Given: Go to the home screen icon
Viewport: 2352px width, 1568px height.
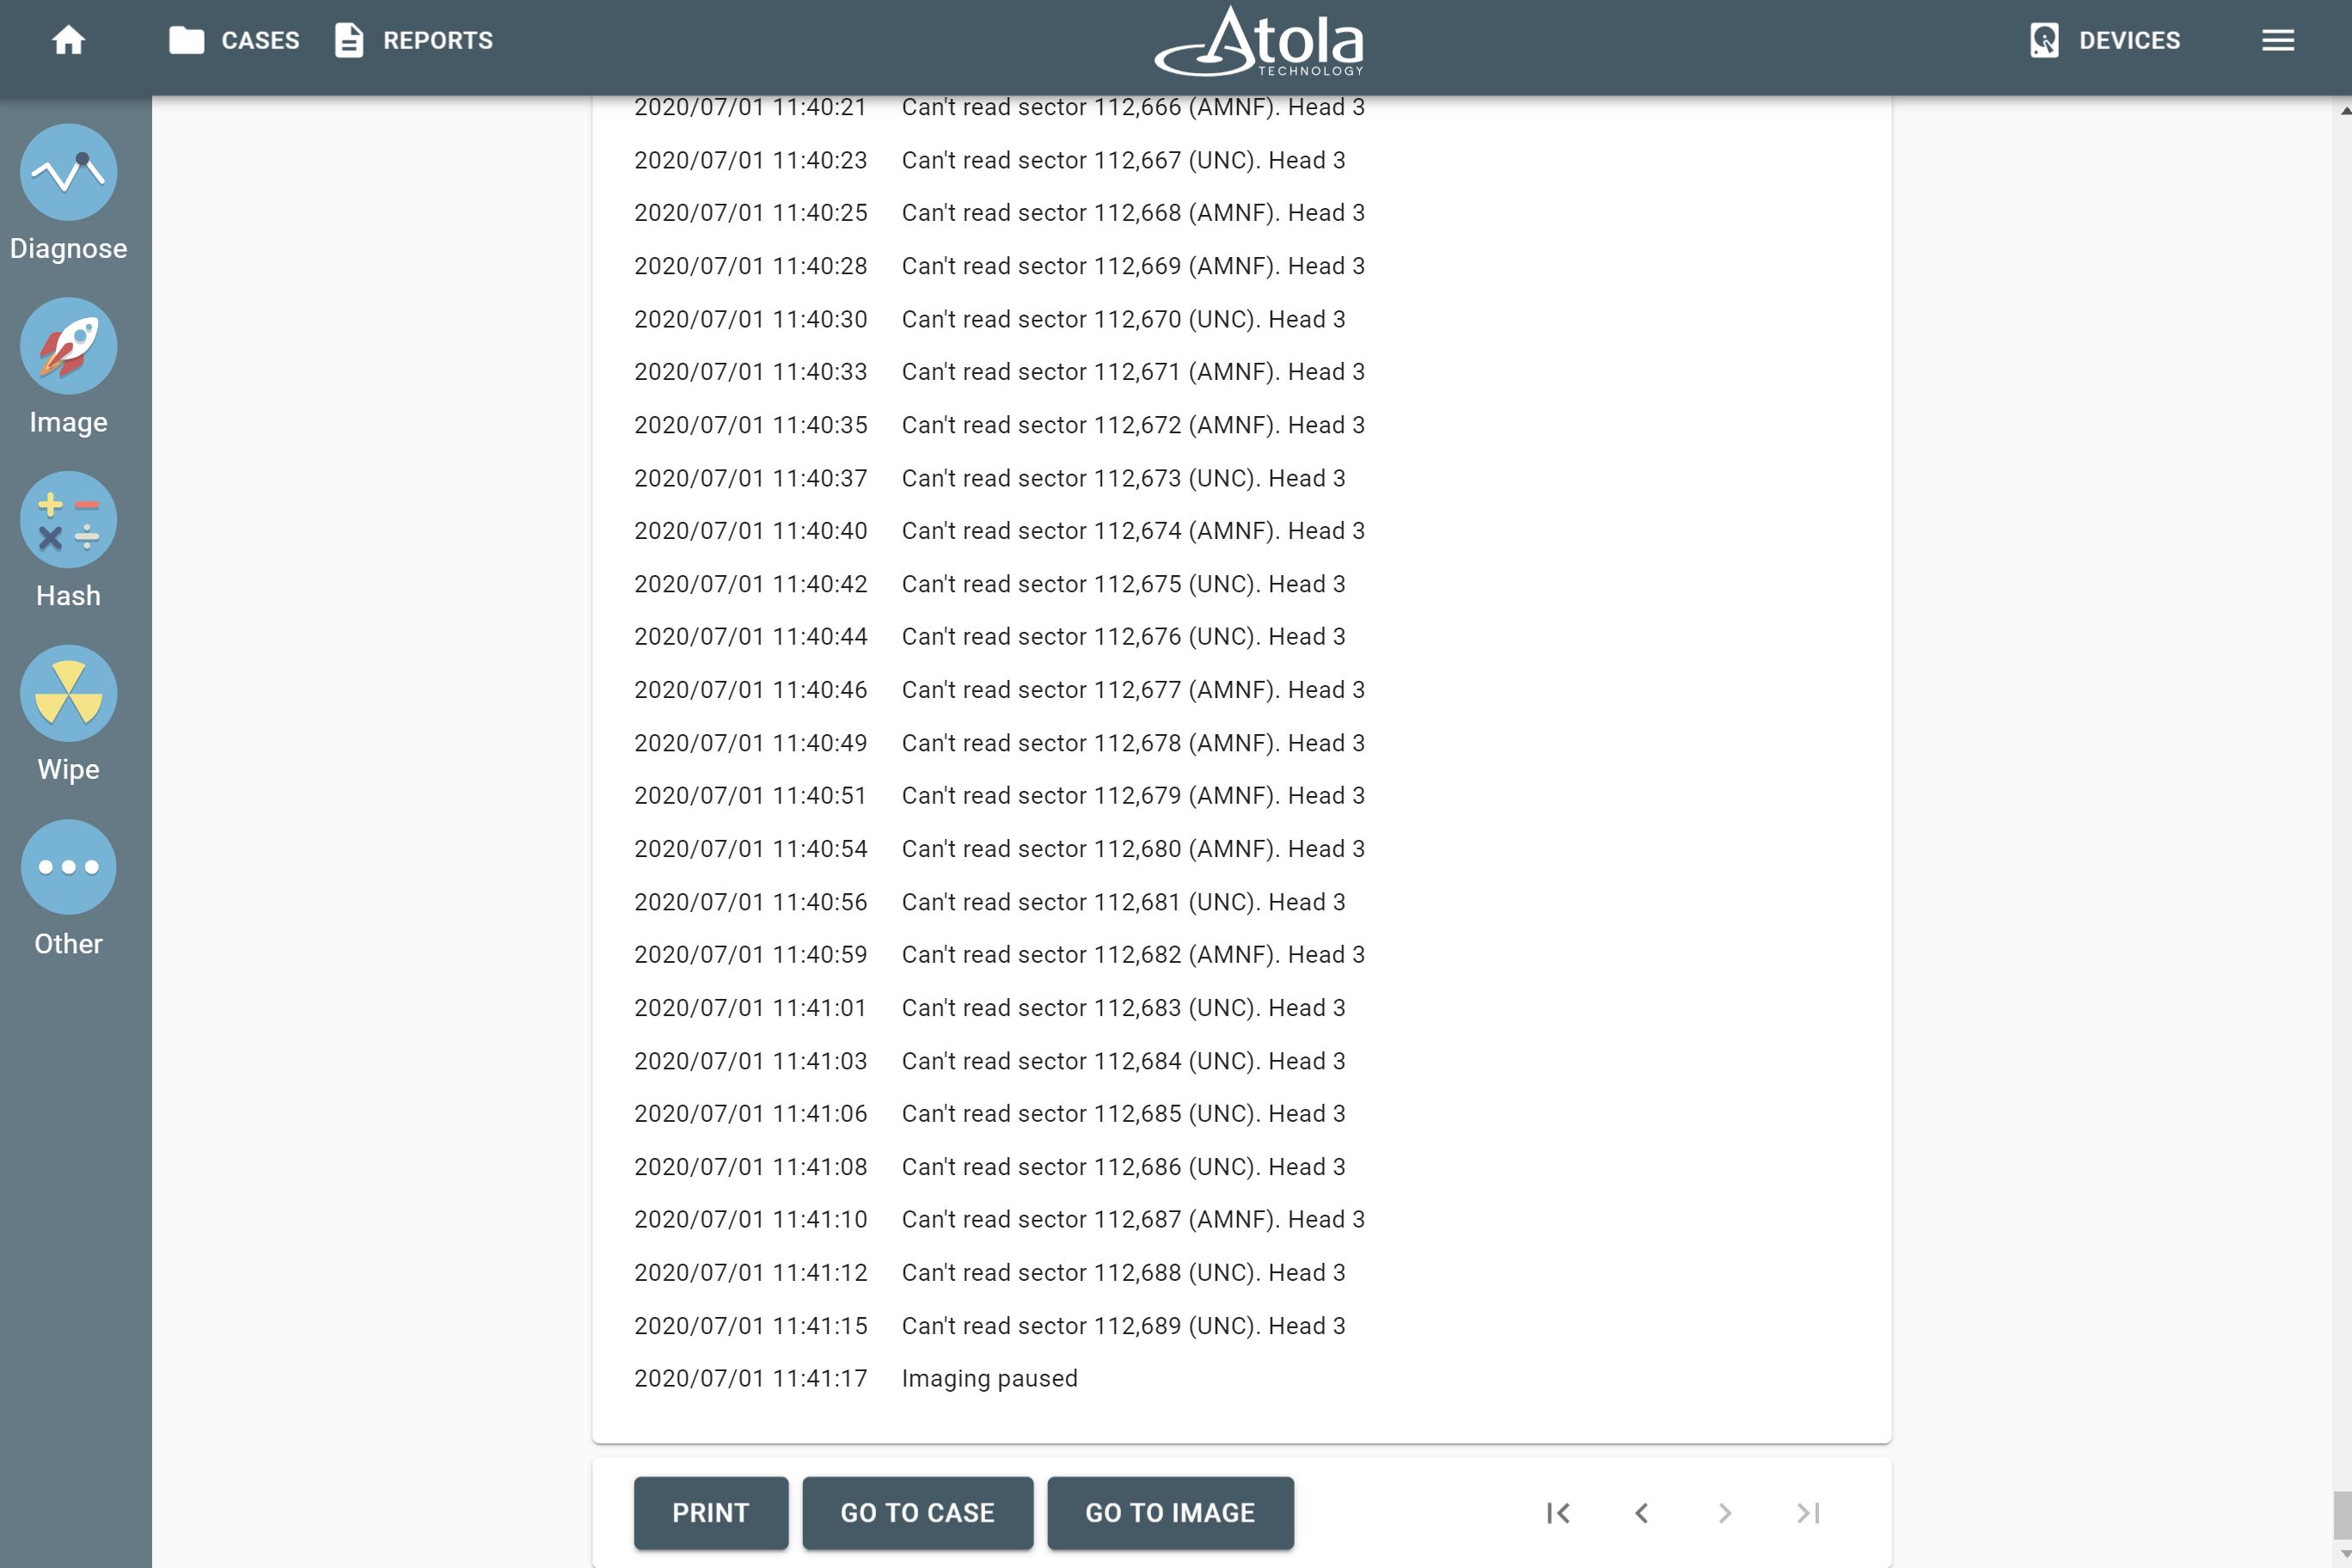Looking at the screenshot, I should tap(69, 40).
